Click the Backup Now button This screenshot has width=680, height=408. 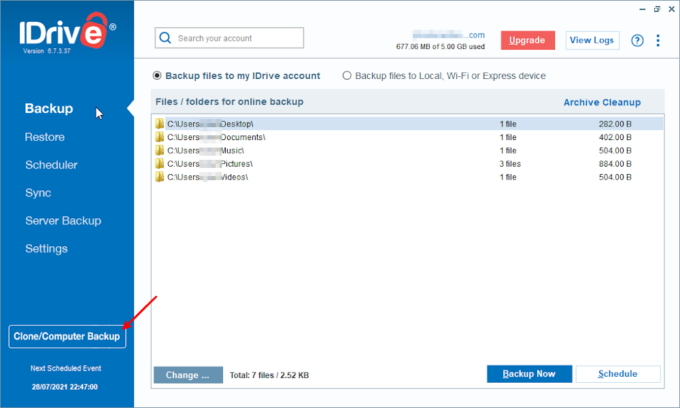[529, 374]
